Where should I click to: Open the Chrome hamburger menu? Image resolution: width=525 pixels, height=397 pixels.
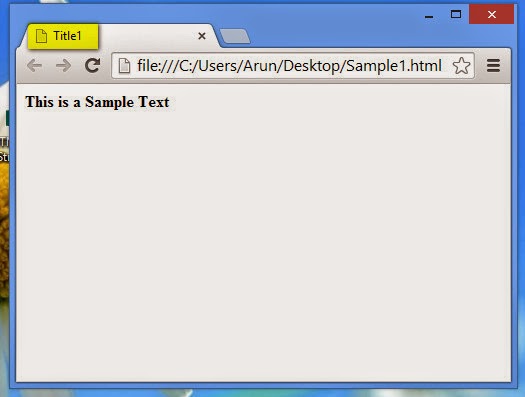tap(493, 66)
